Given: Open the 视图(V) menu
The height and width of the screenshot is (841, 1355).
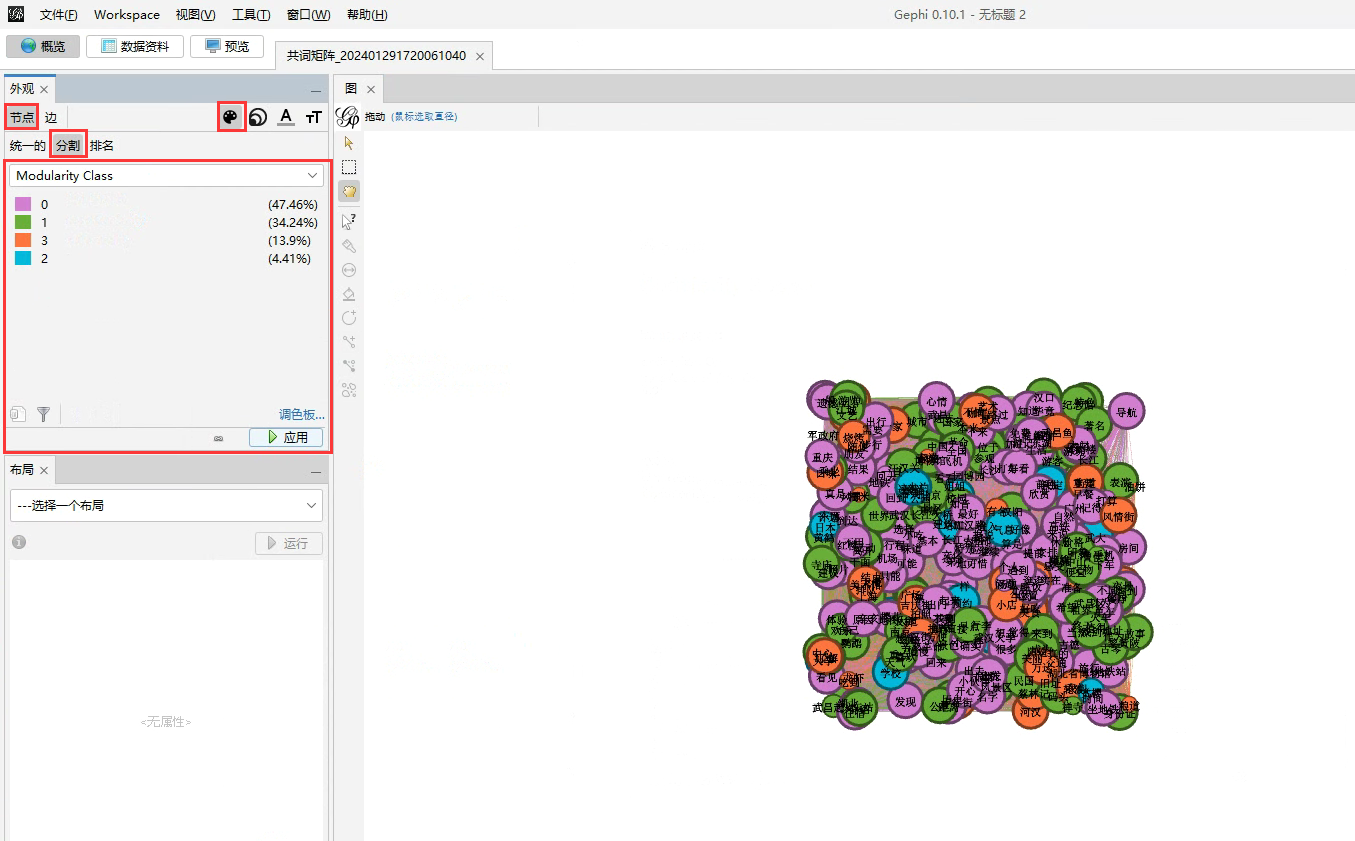Looking at the screenshot, I should pos(195,15).
